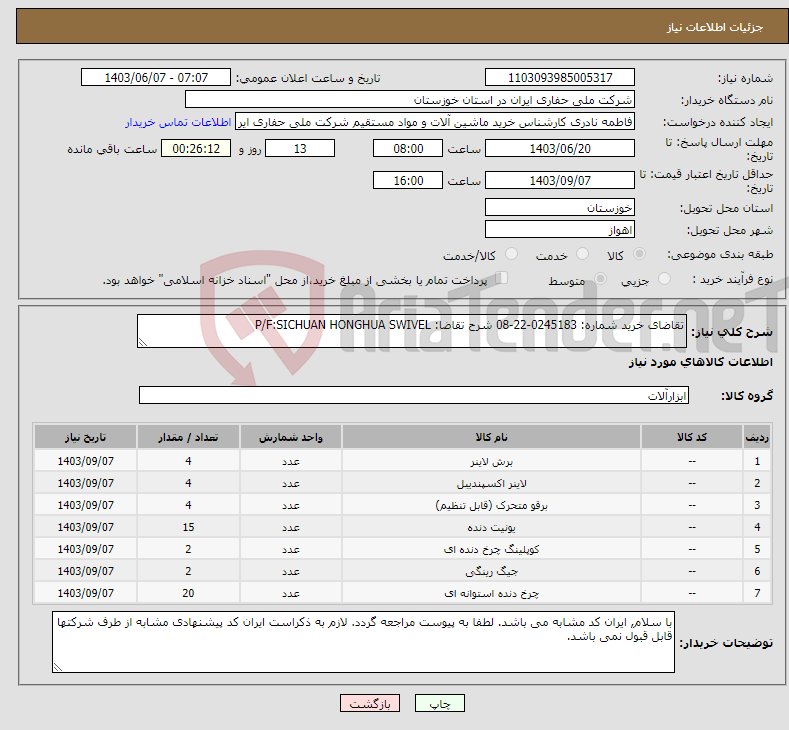Select the کالا/خدمت radio button
The height and width of the screenshot is (730, 789).
(511, 254)
